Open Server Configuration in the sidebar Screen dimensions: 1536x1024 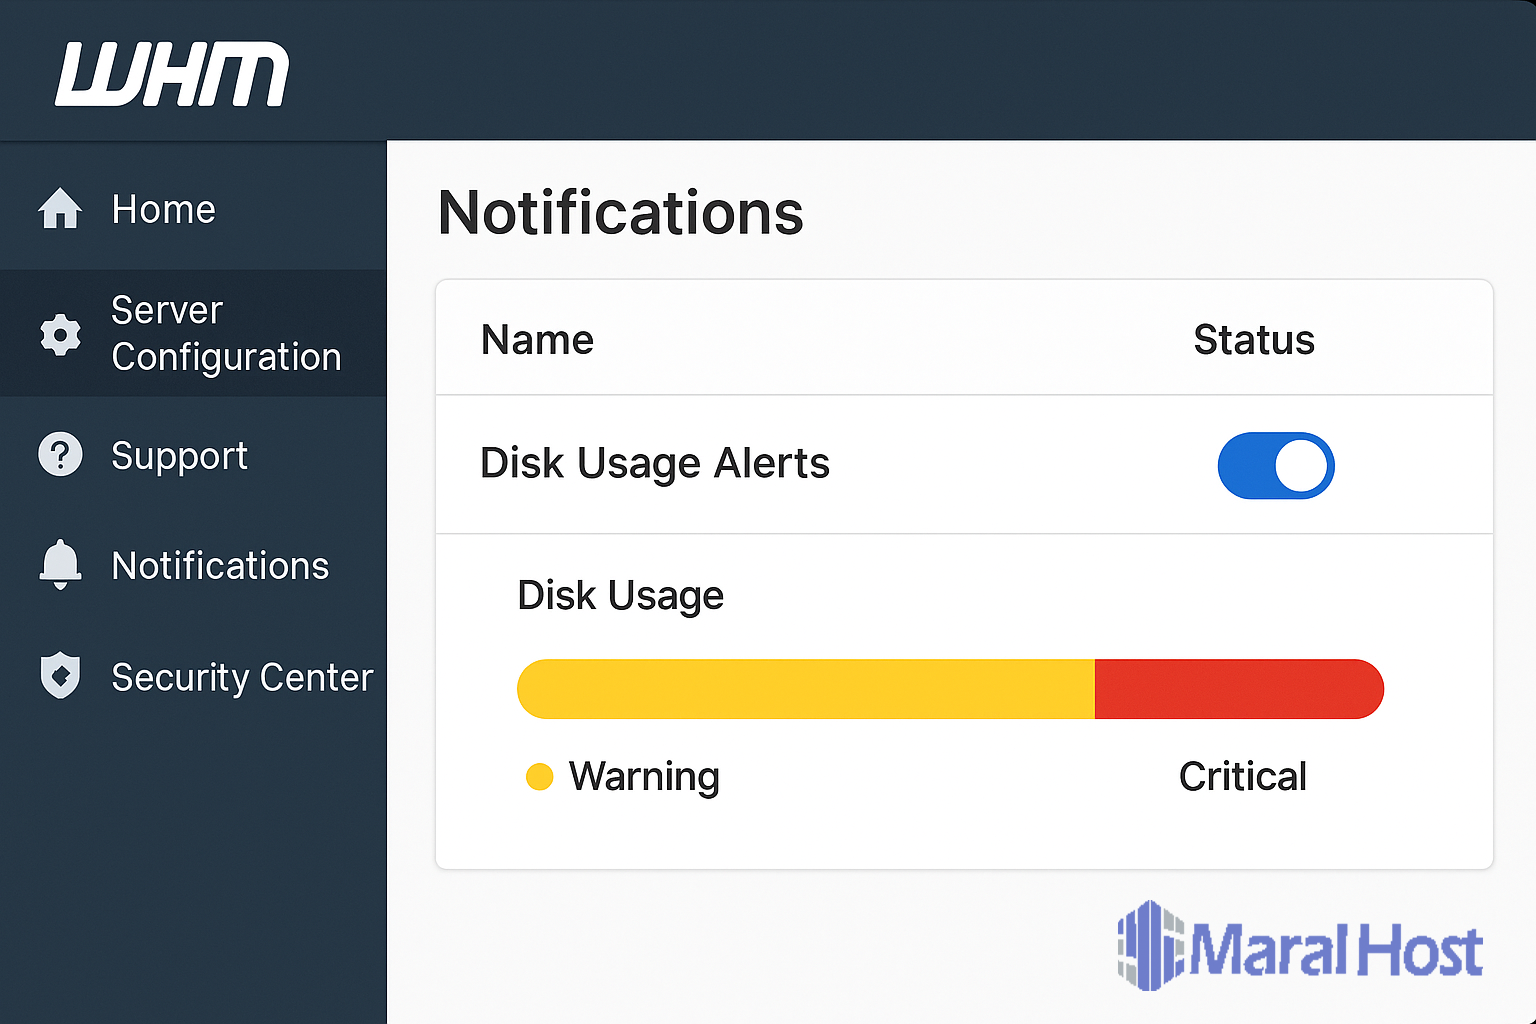[226, 334]
